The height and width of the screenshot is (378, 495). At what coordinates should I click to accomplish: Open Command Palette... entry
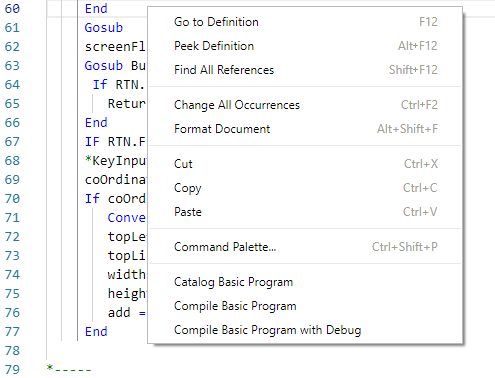coord(305,247)
